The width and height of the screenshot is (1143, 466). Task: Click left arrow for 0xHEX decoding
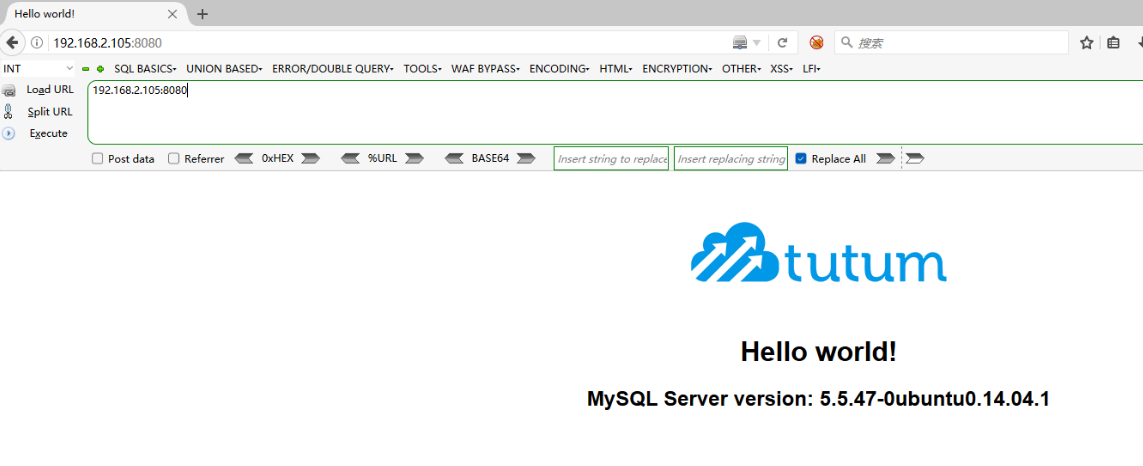tap(244, 158)
